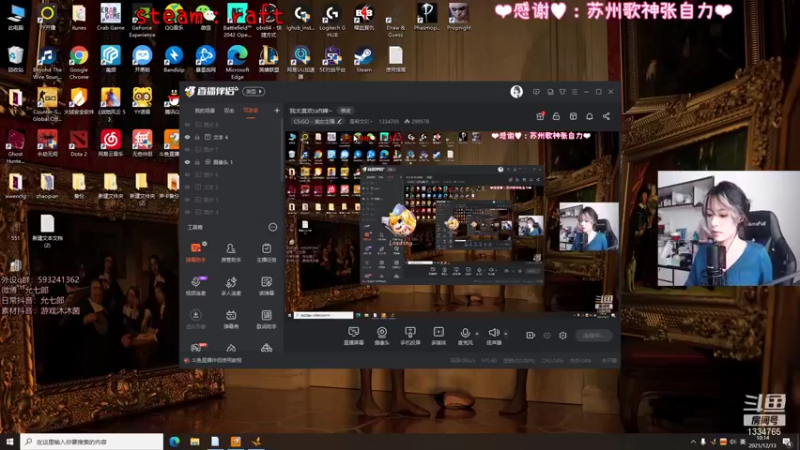Toggle preview eye icon in bottom bar
Image resolution: width=800 pixels, height=450 pixels.
pyautogui.click(x=547, y=335)
